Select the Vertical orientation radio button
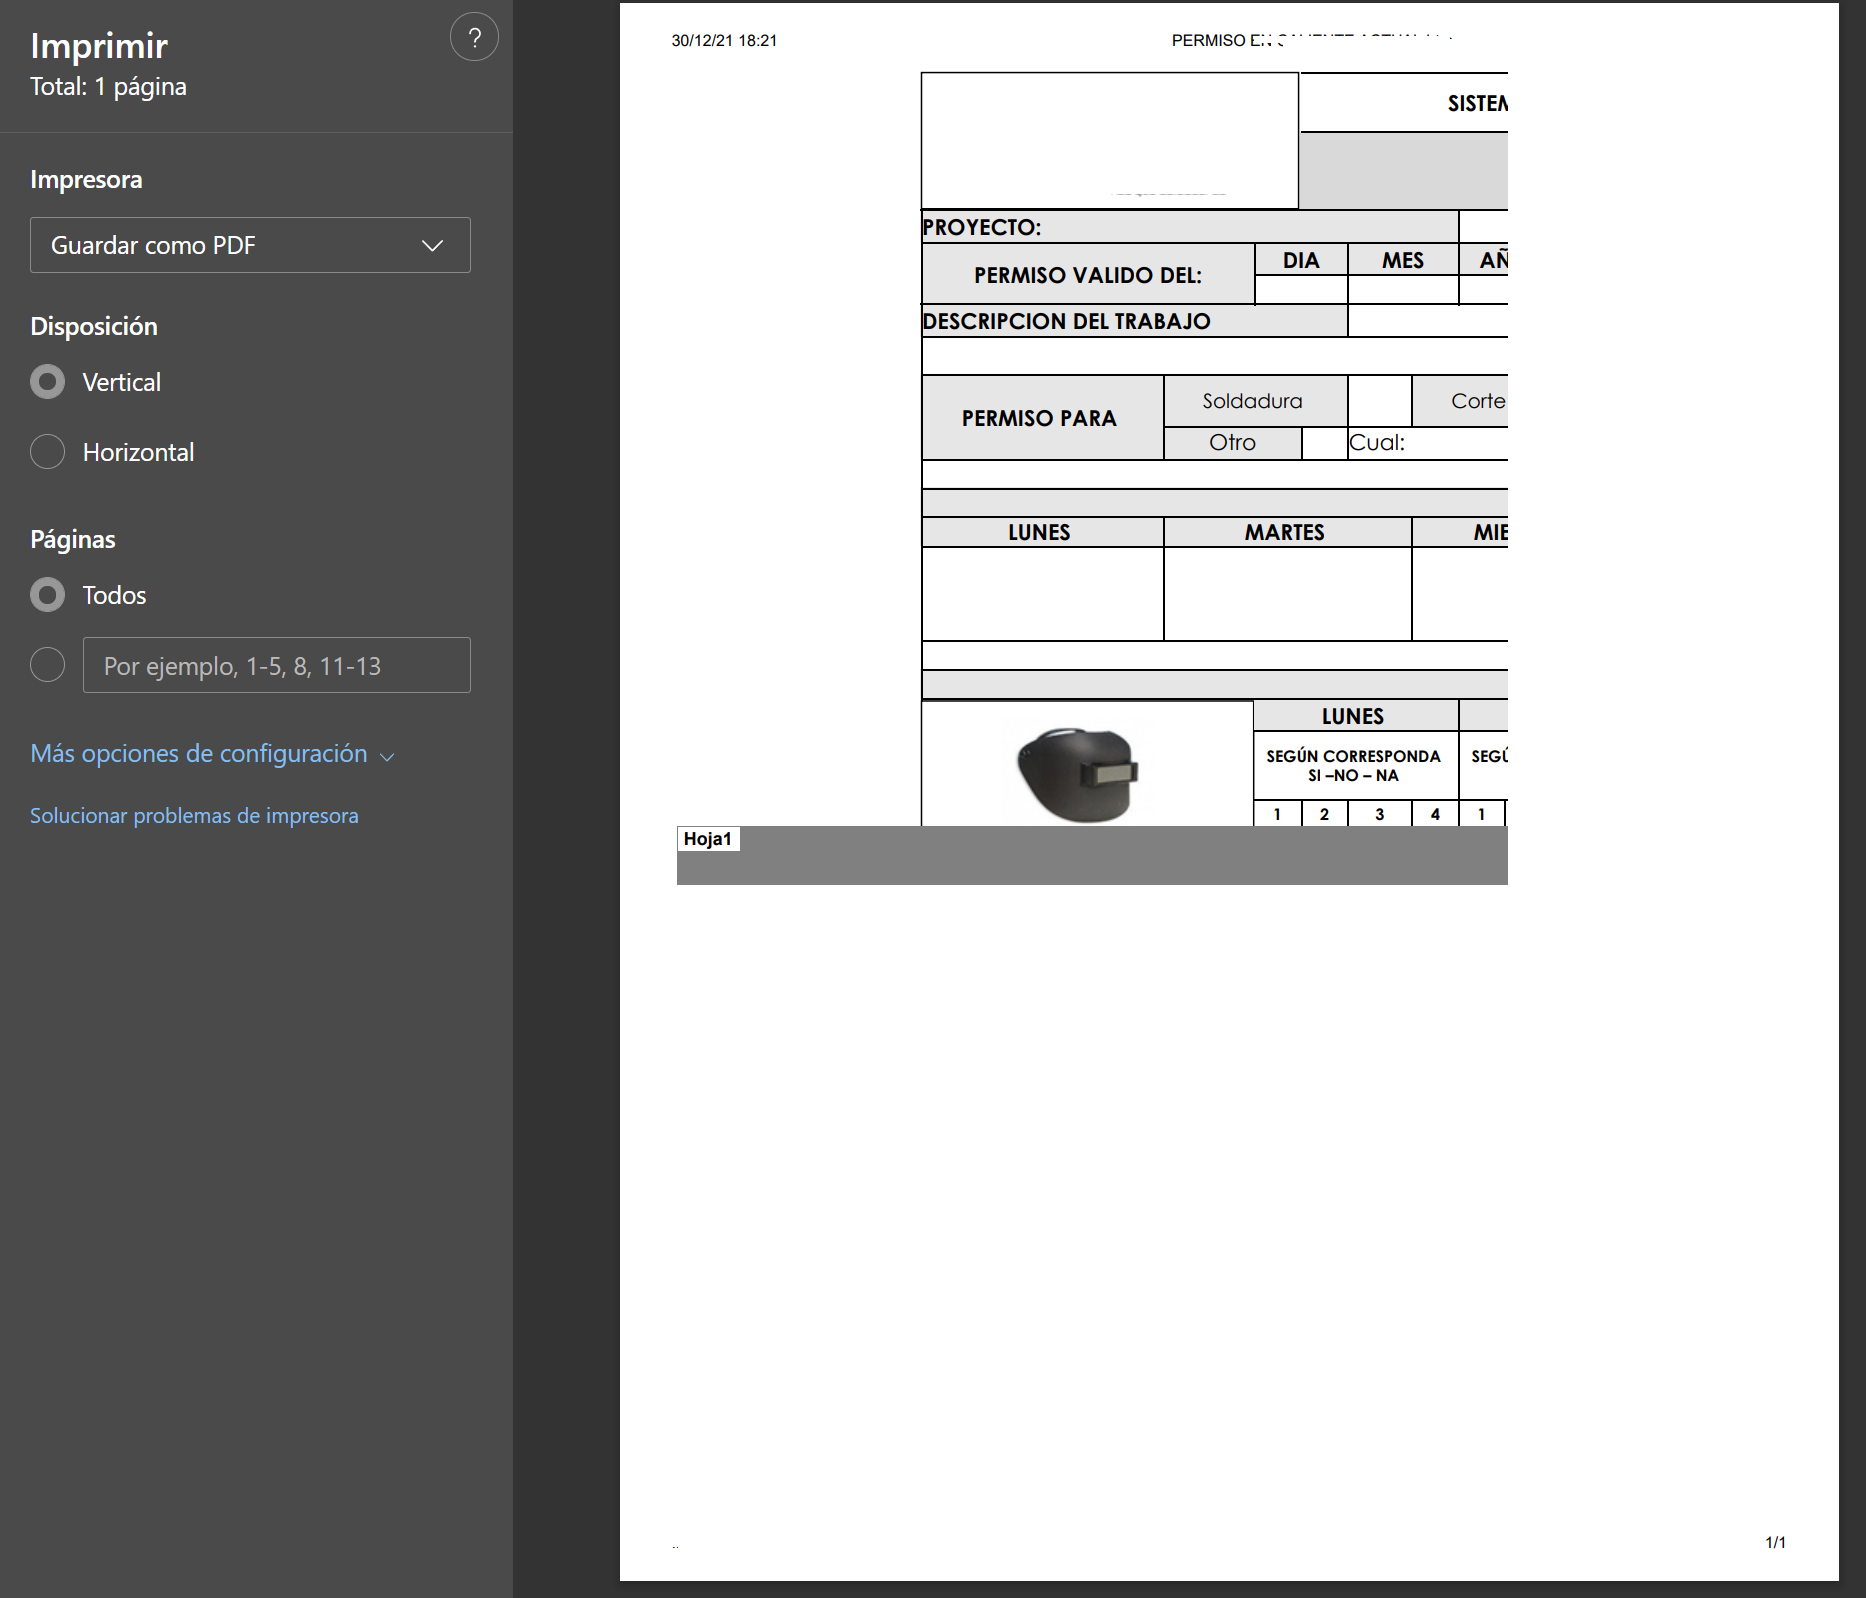This screenshot has height=1598, width=1866. (47, 382)
